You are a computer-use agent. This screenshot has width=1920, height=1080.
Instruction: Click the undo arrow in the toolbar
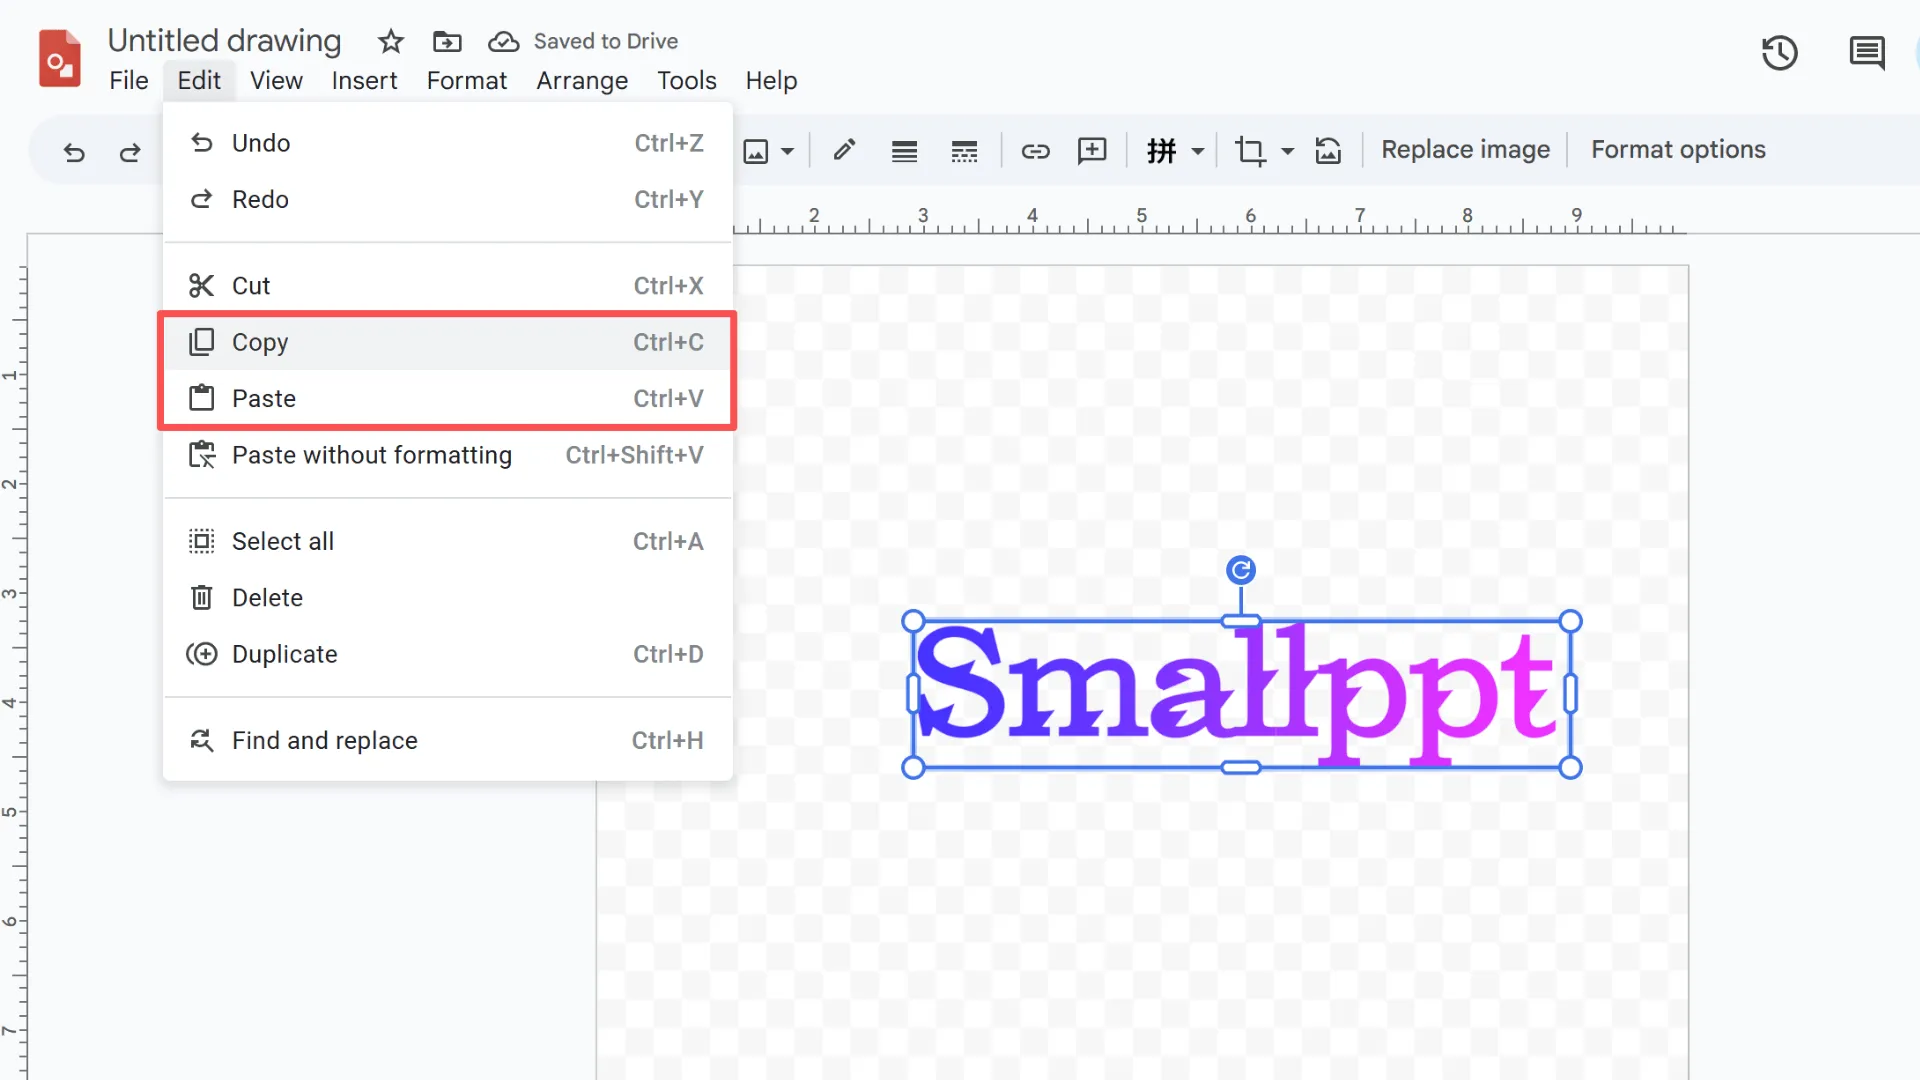pos(74,152)
